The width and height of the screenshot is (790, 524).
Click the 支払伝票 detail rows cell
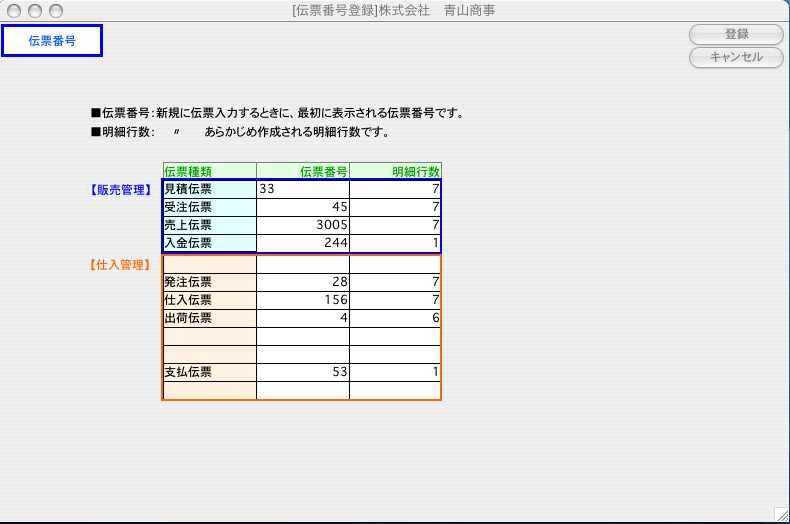click(395, 372)
